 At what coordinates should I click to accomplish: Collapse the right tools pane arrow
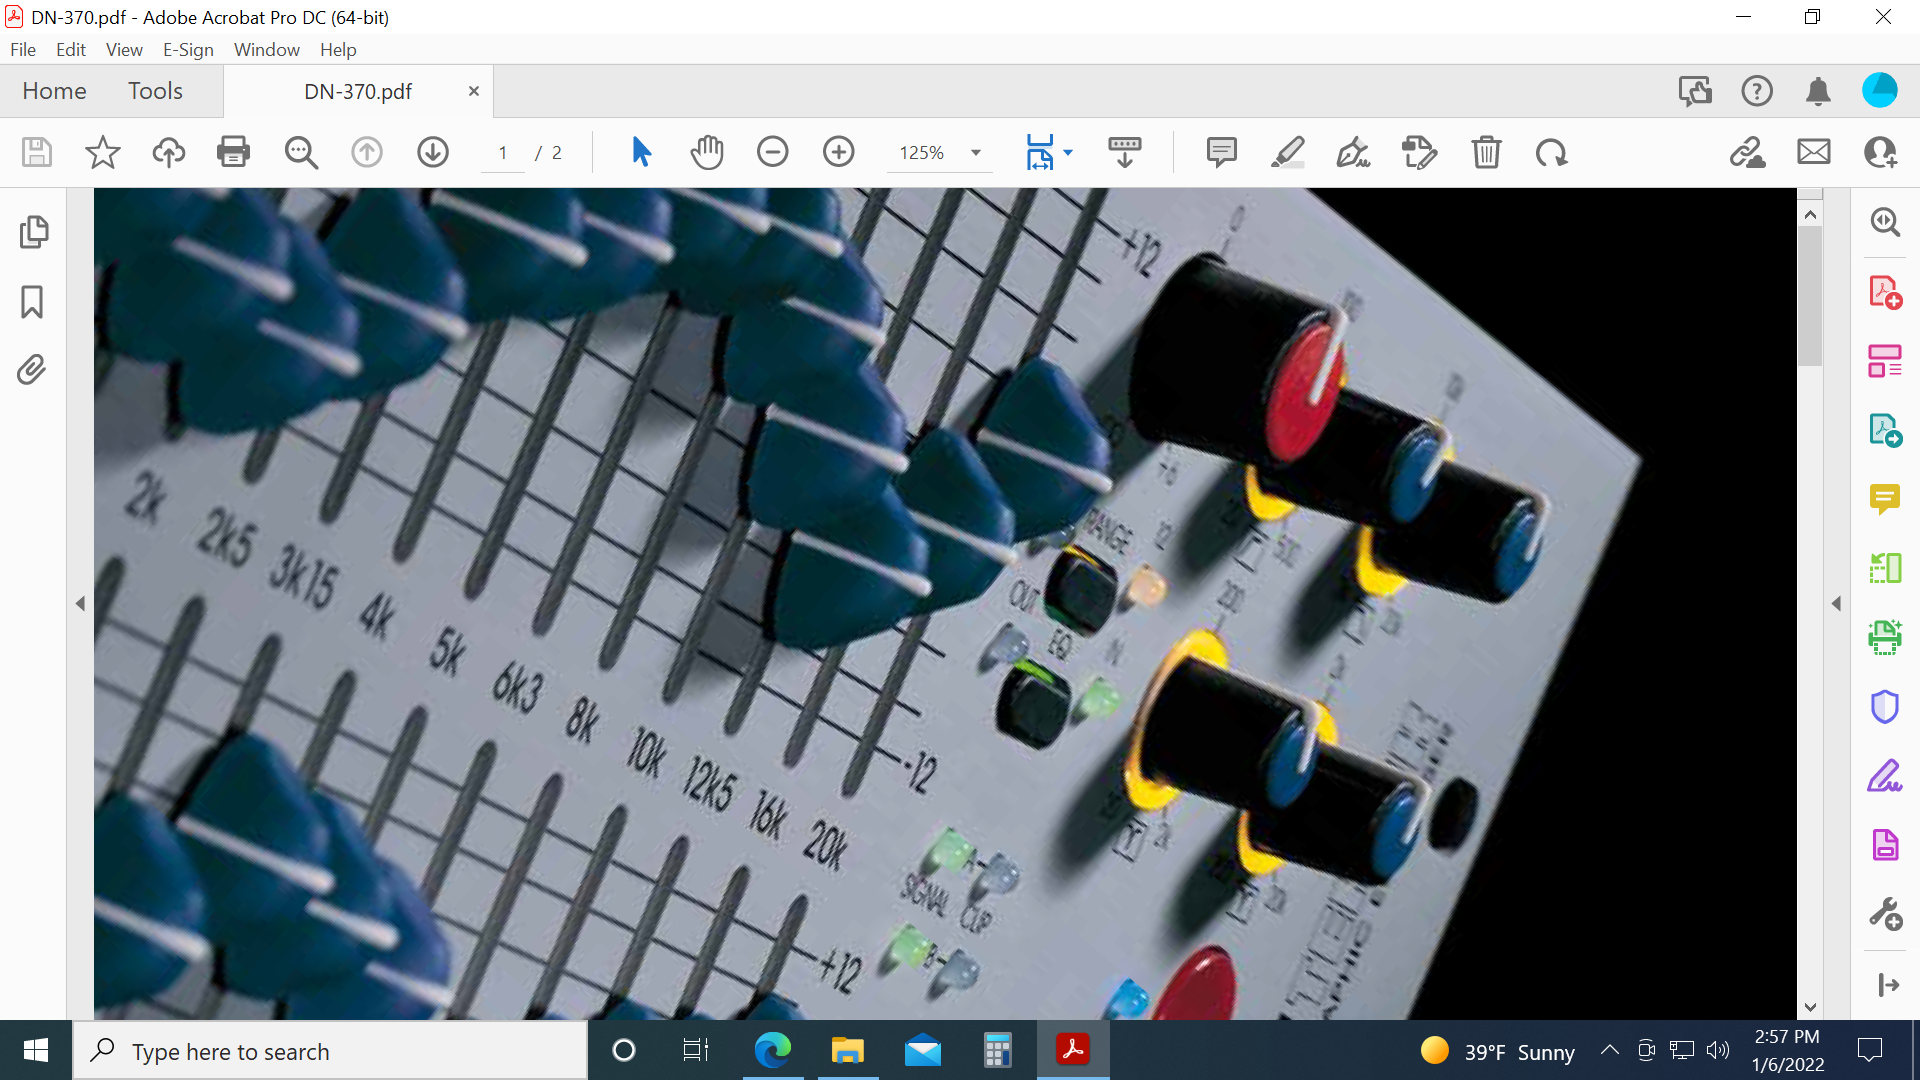(x=1838, y=603)
